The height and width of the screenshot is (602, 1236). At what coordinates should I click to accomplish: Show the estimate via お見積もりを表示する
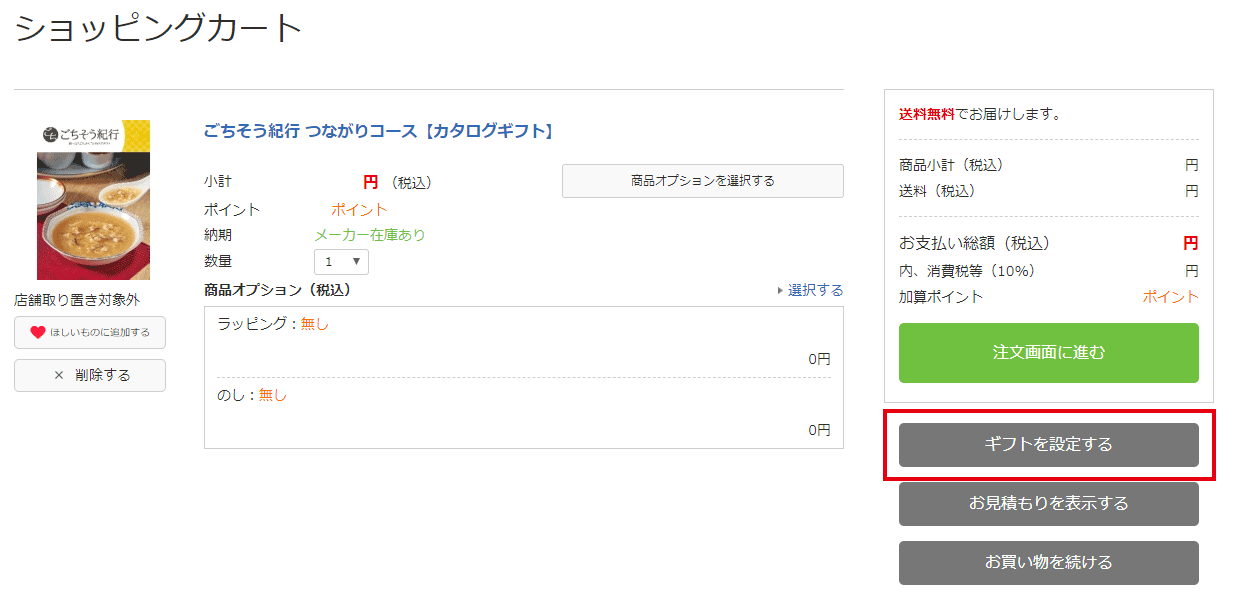(1048, 503)
